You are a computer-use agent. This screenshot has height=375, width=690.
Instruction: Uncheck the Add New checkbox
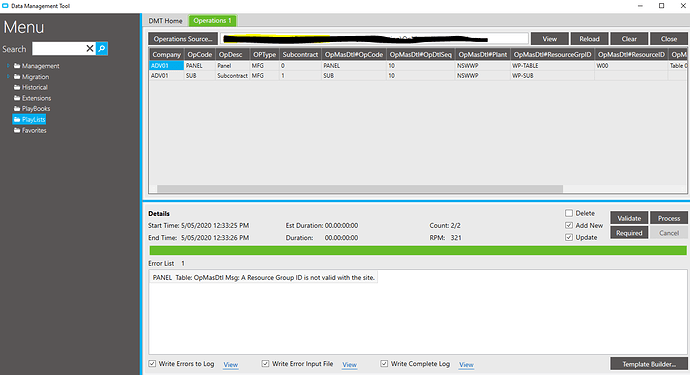tap(569, 225)
